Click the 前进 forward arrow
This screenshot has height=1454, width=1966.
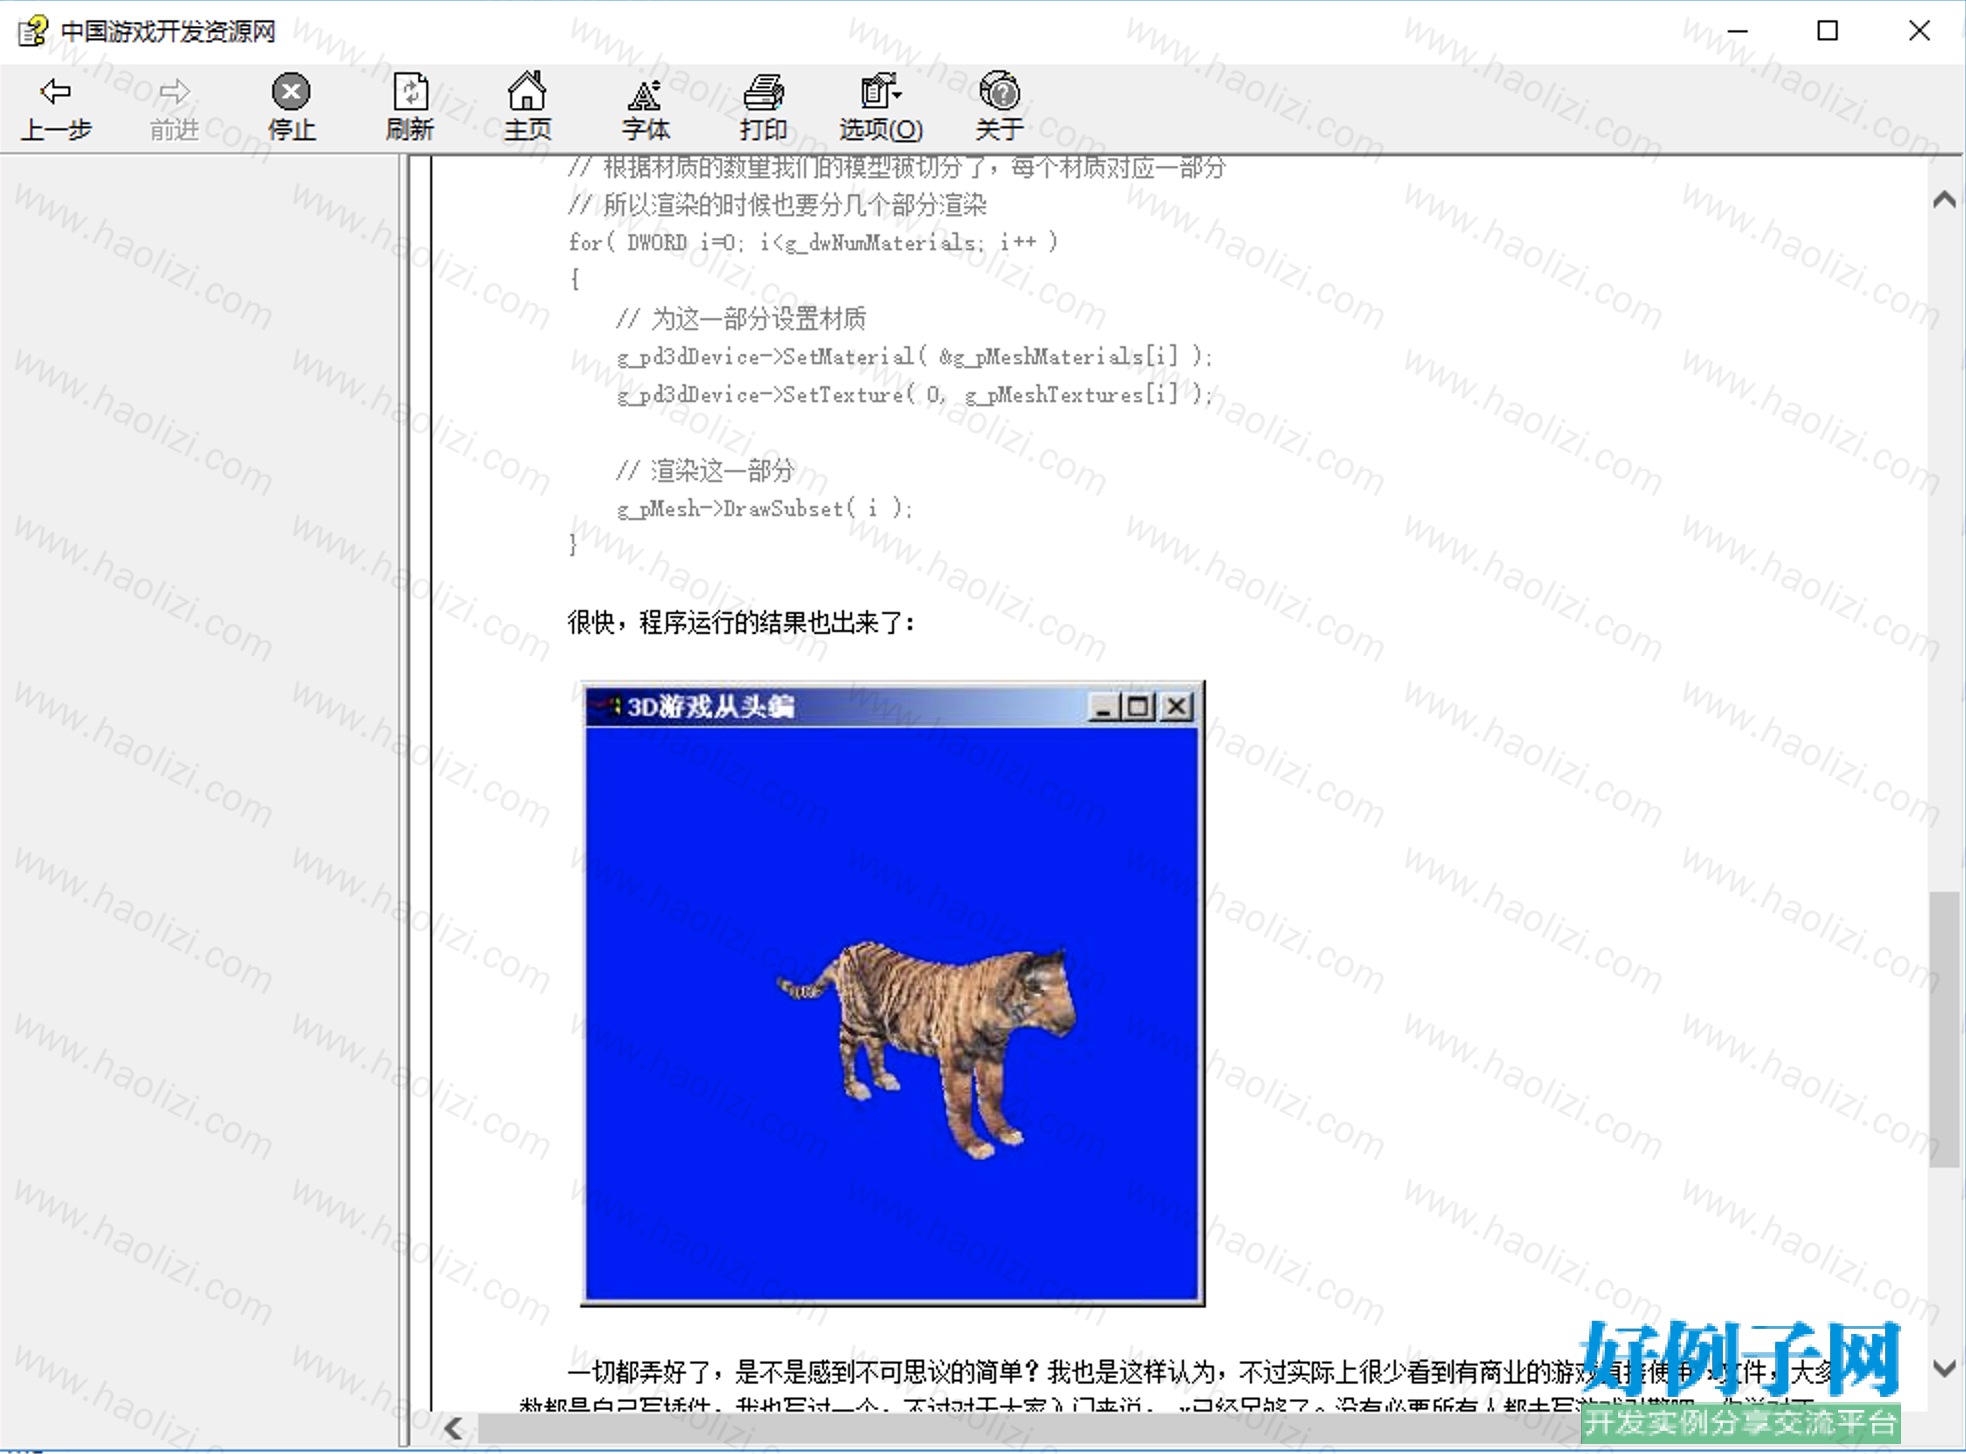point(174,108)
